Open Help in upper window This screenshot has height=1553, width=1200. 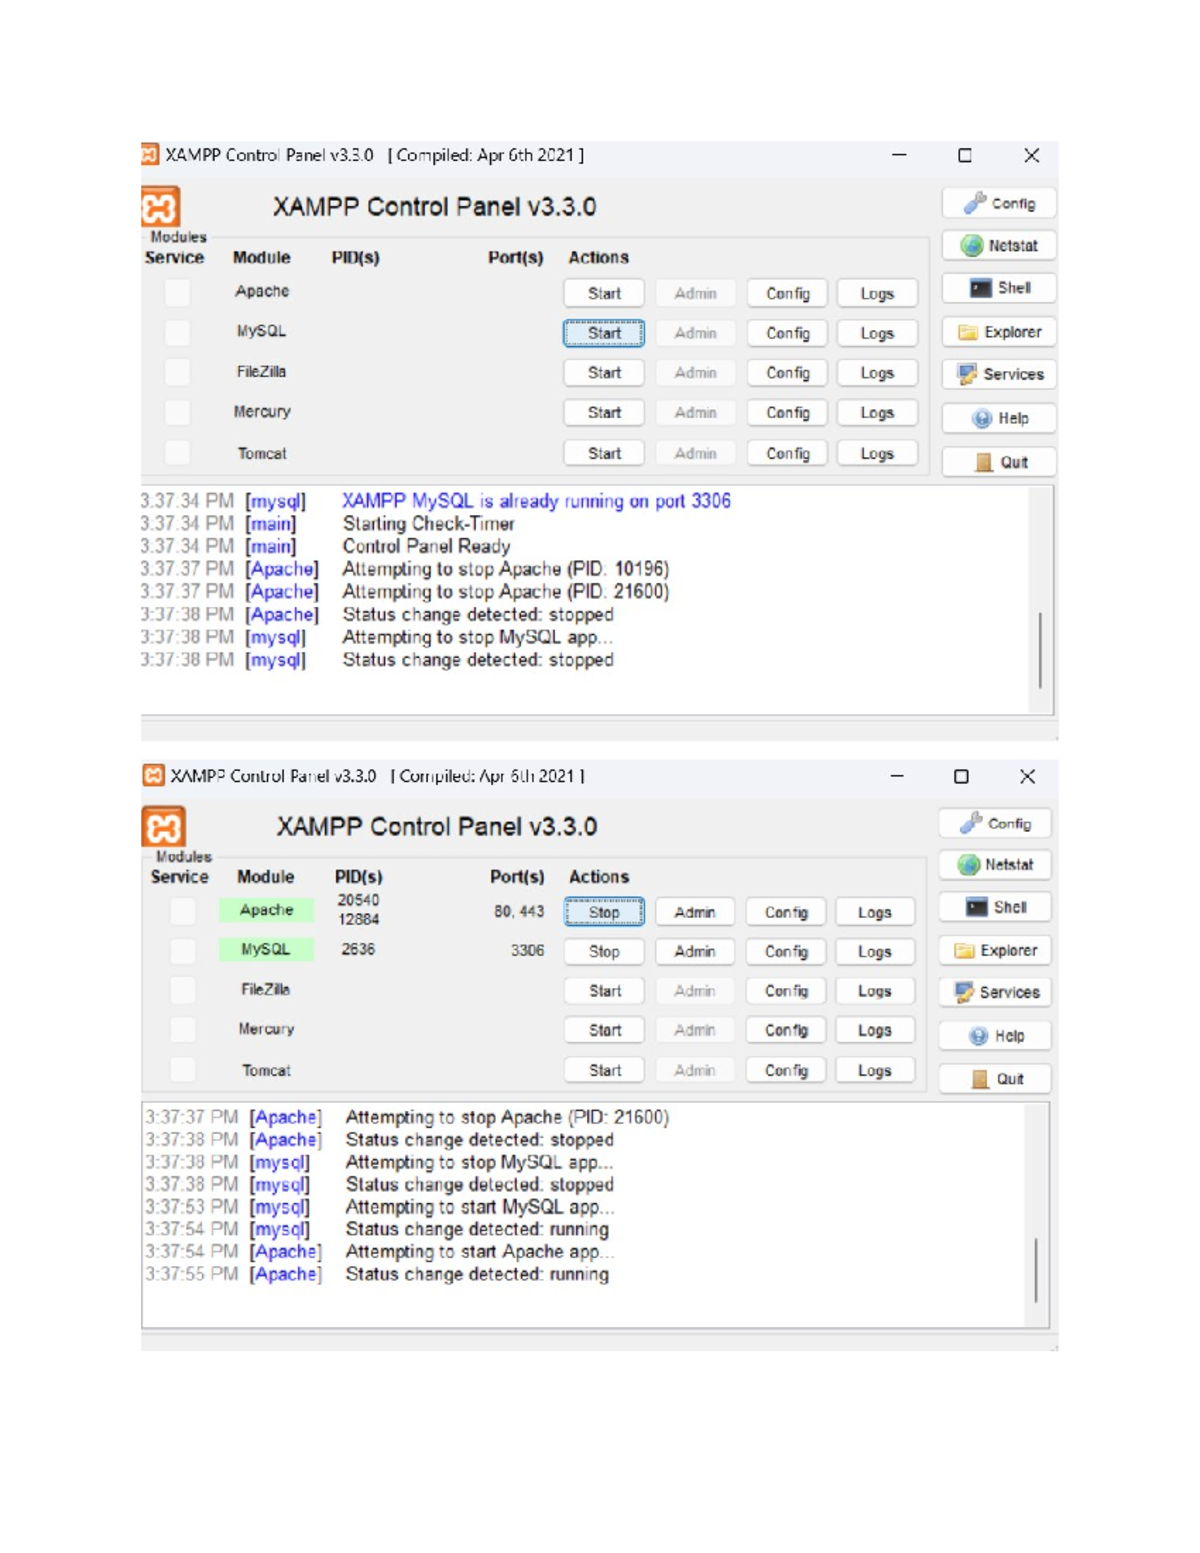point(999,418)
